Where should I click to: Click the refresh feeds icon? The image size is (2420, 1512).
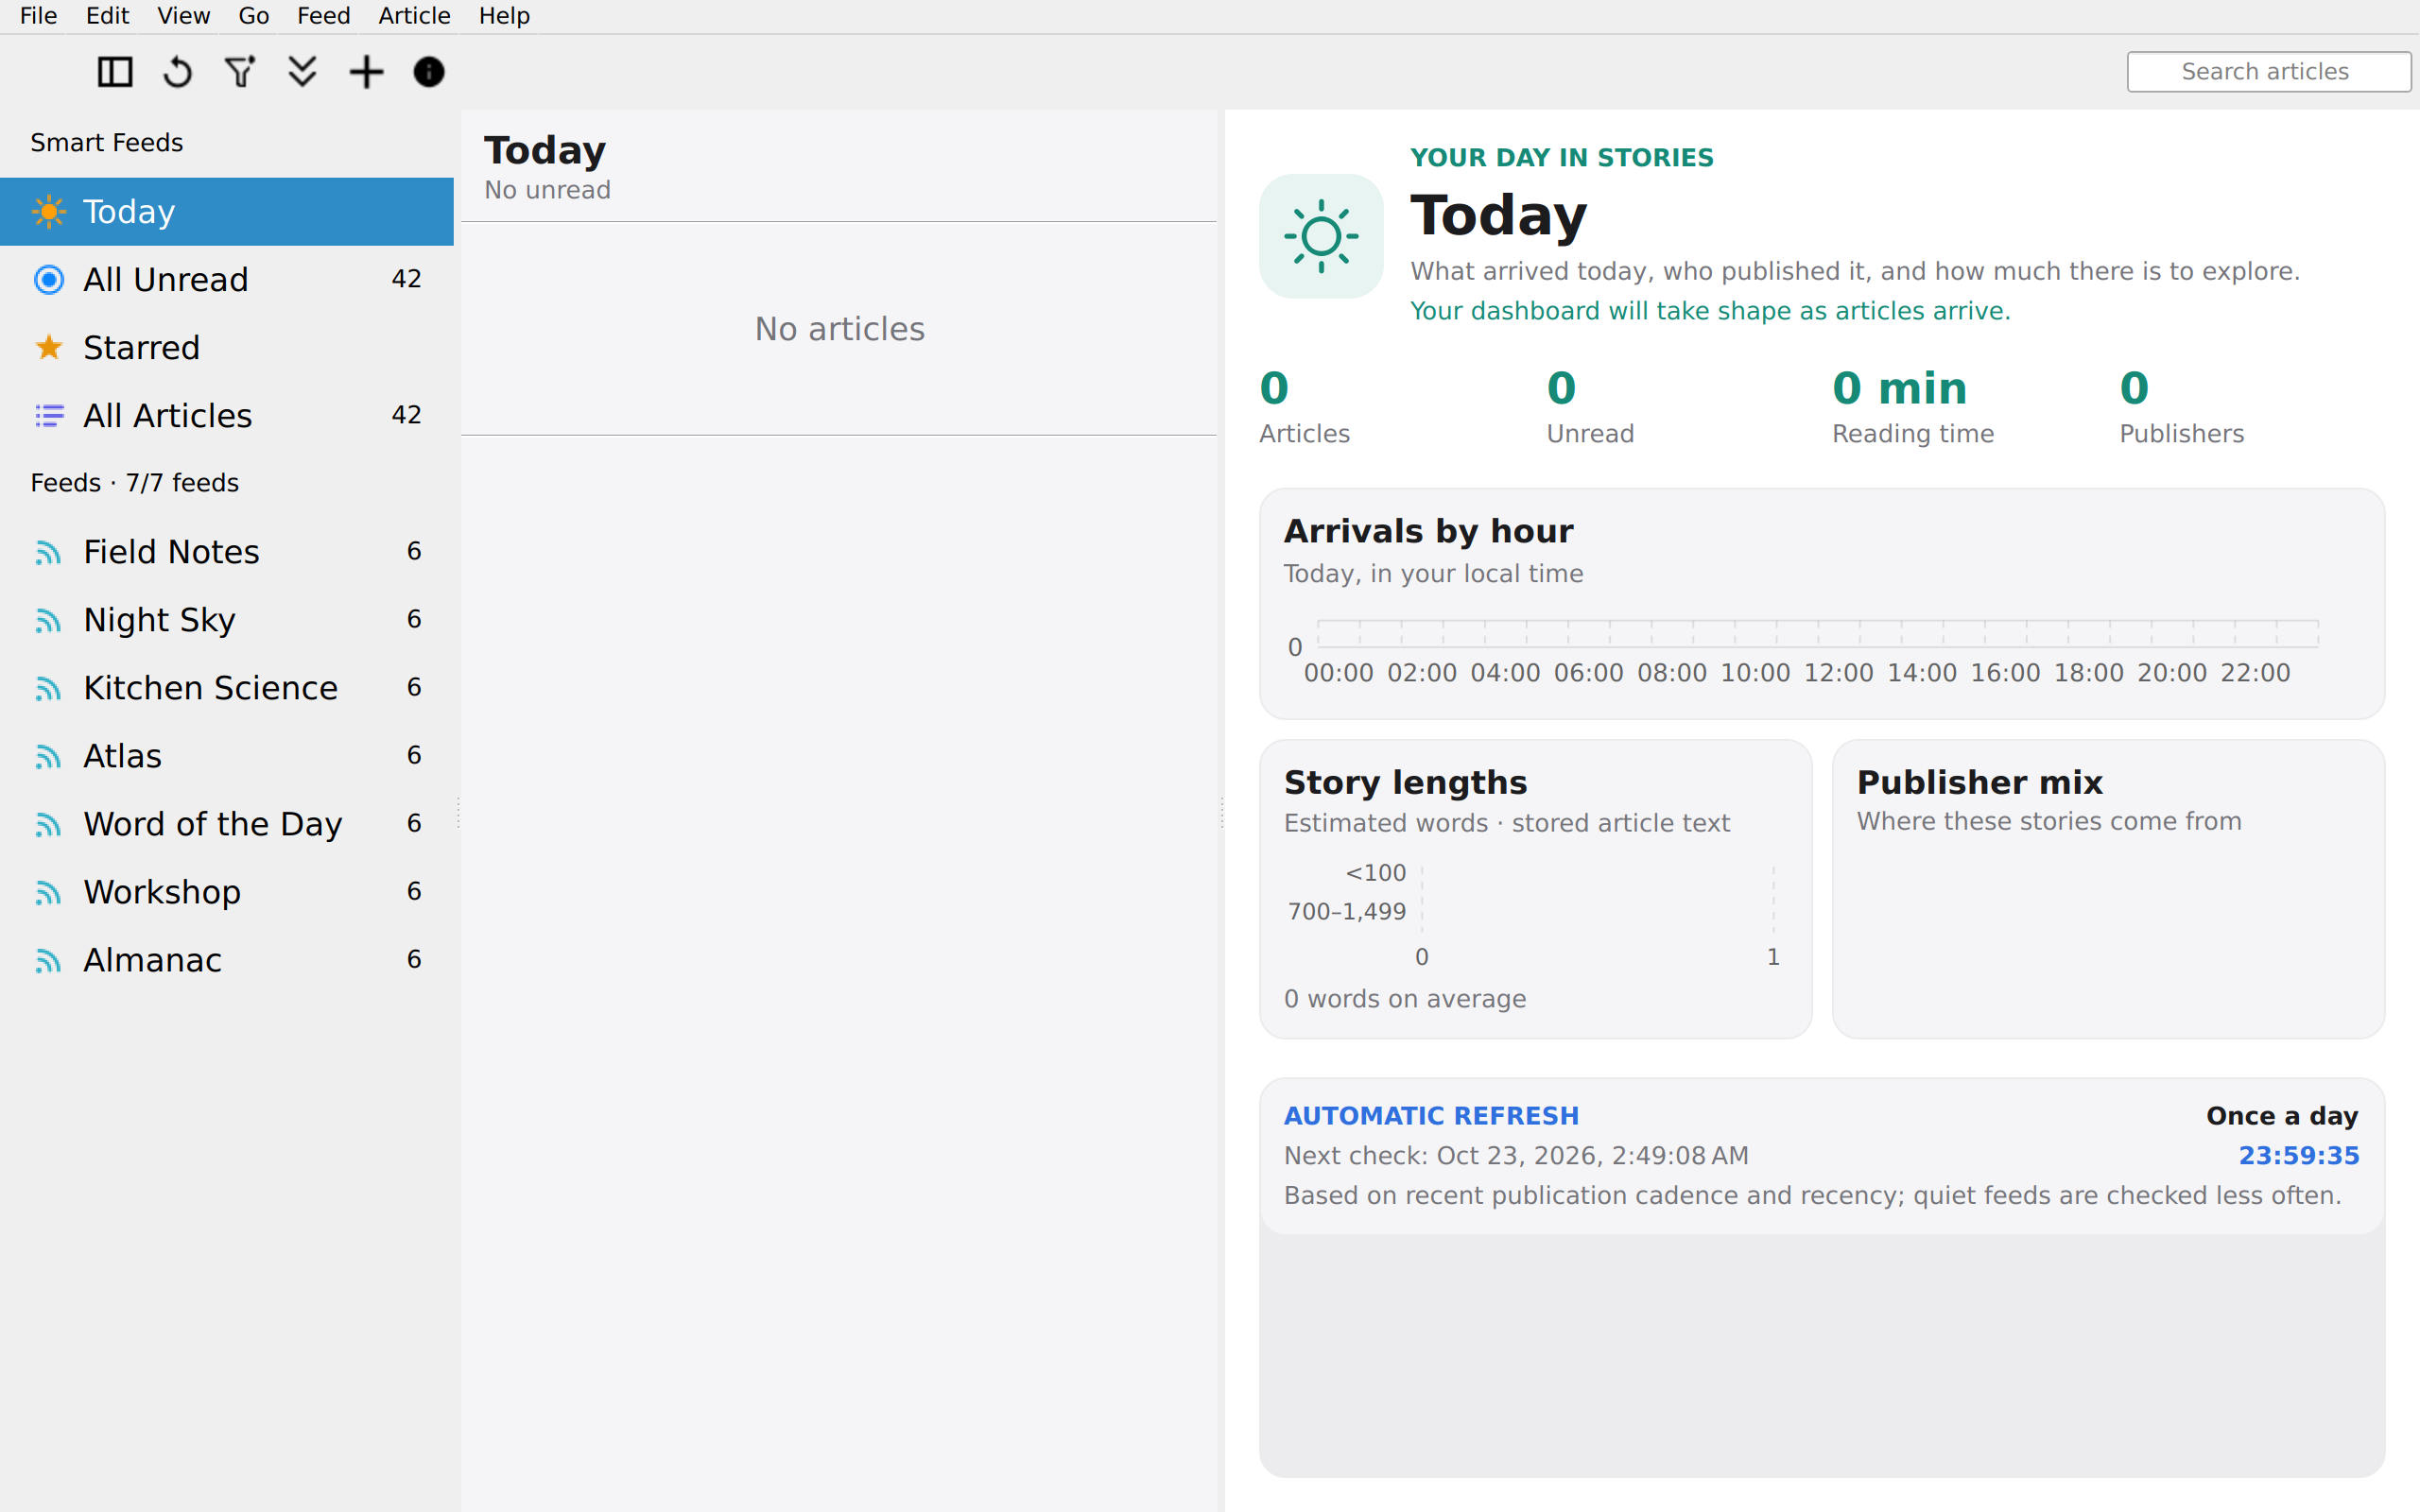coord(178,72)
